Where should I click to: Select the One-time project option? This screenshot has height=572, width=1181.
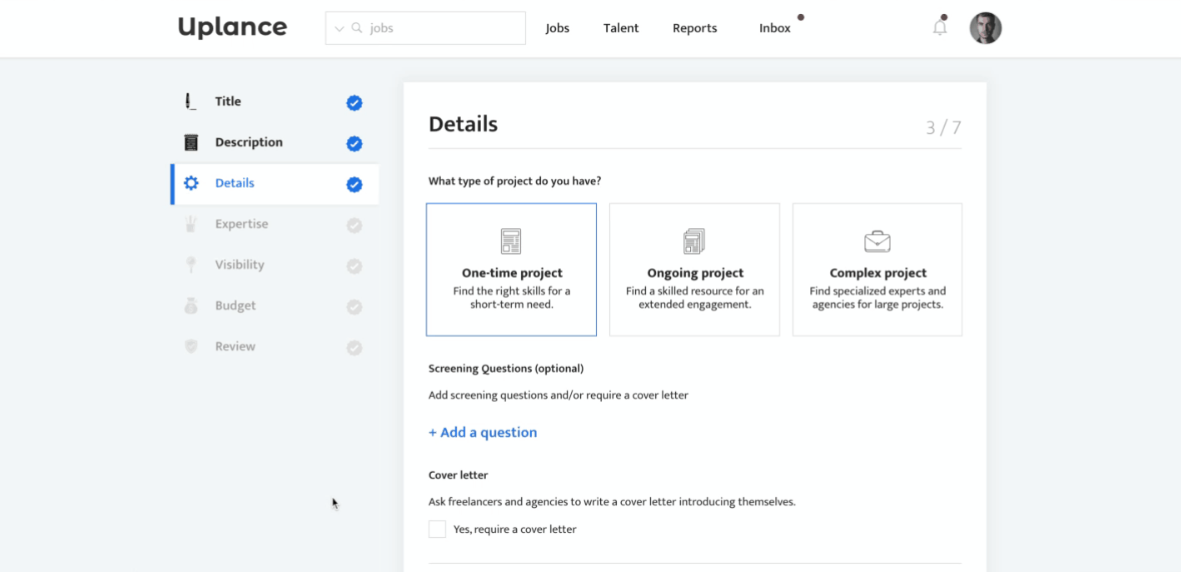[x=511, y=270]
